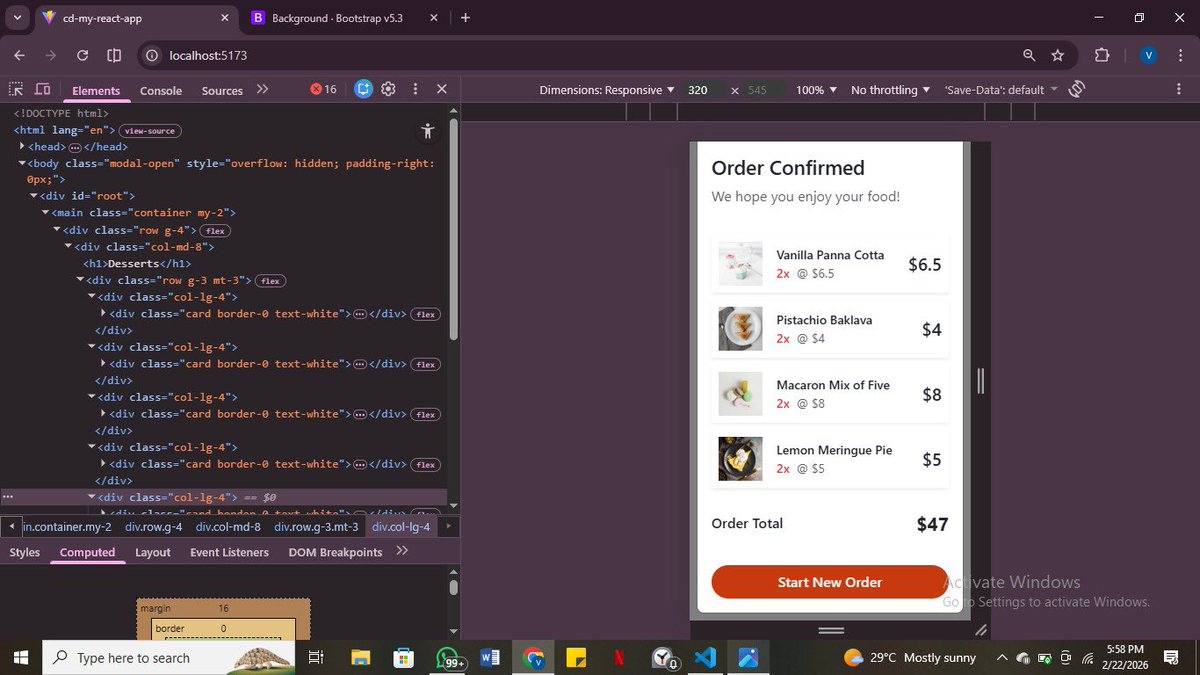This screenshot has width=1200, height=675.
Task: Click the Windows search box Type here to search
Action: (x=170, y=658)
